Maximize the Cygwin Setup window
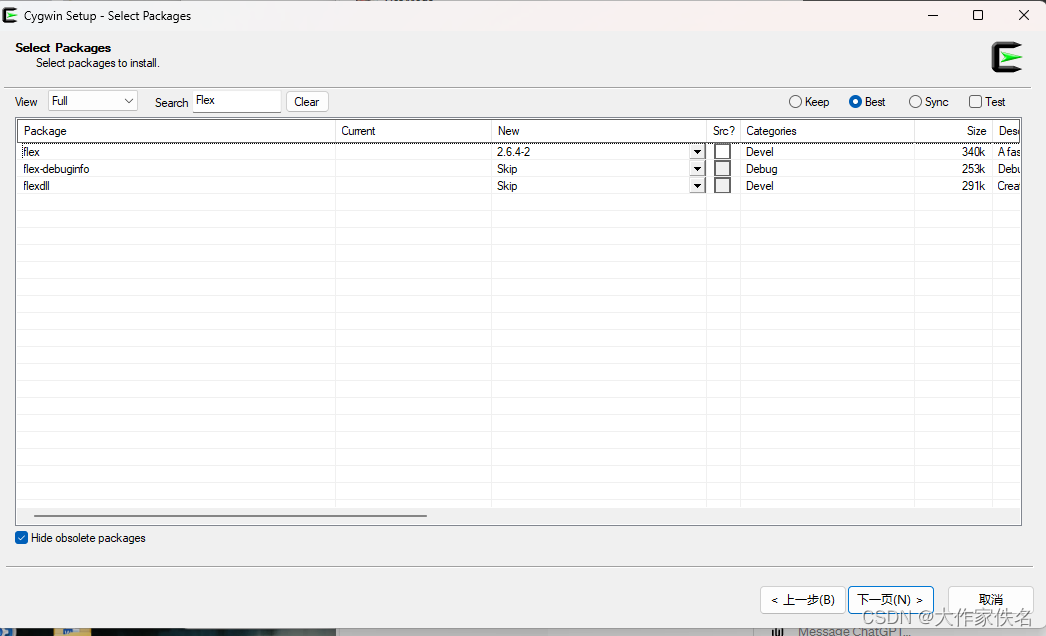The image size is (1046, 636). pyautogui.click(x=978, y=15)
